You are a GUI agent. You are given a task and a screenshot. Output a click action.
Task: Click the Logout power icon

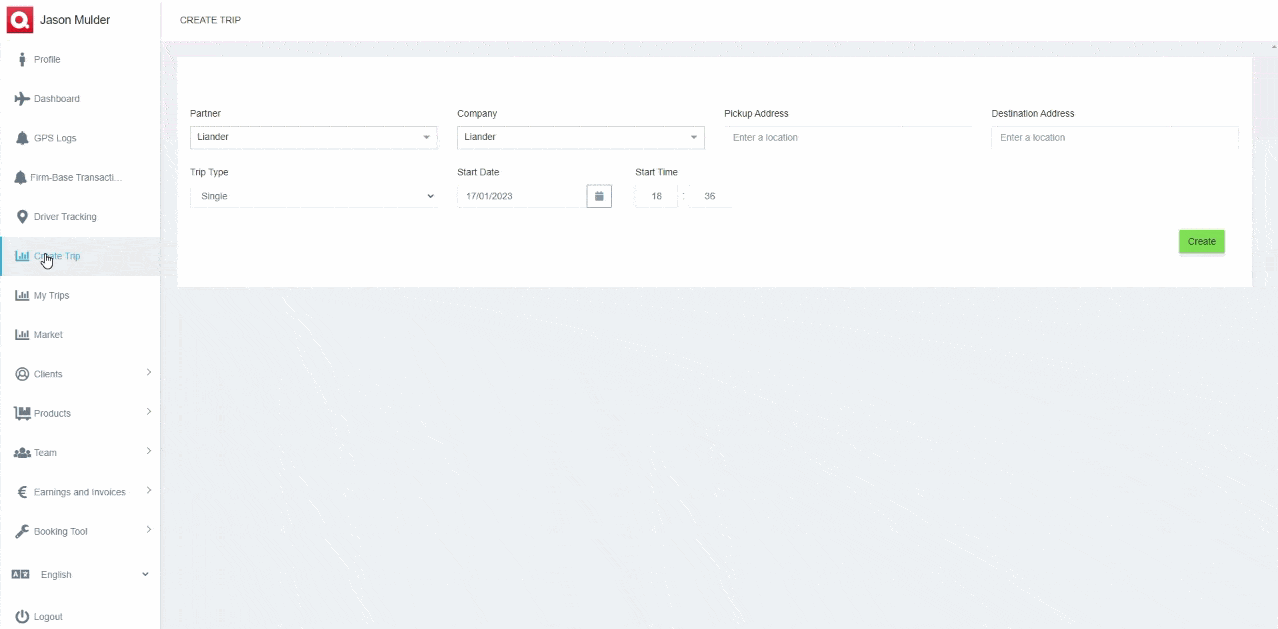coord(22,616)
